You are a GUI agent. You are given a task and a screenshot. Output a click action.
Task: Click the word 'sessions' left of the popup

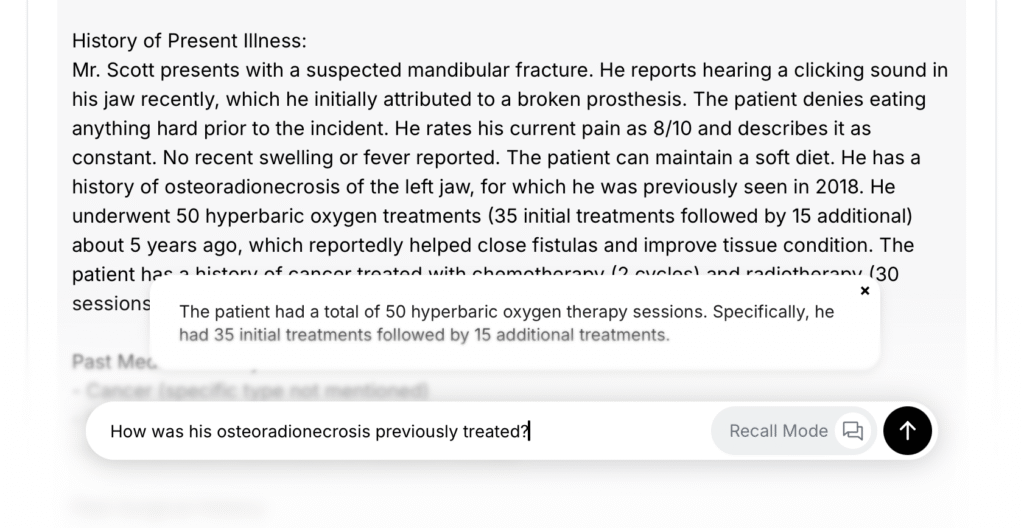pyautogui.click(x=111, y=303)
